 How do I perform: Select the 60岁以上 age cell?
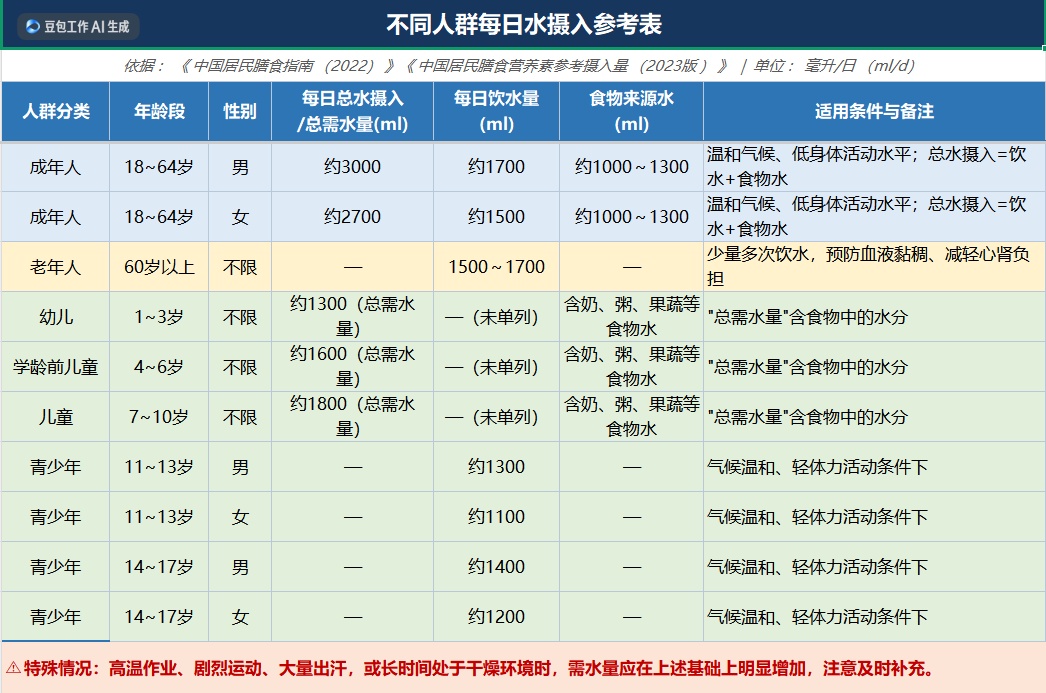tap(159, 267)
